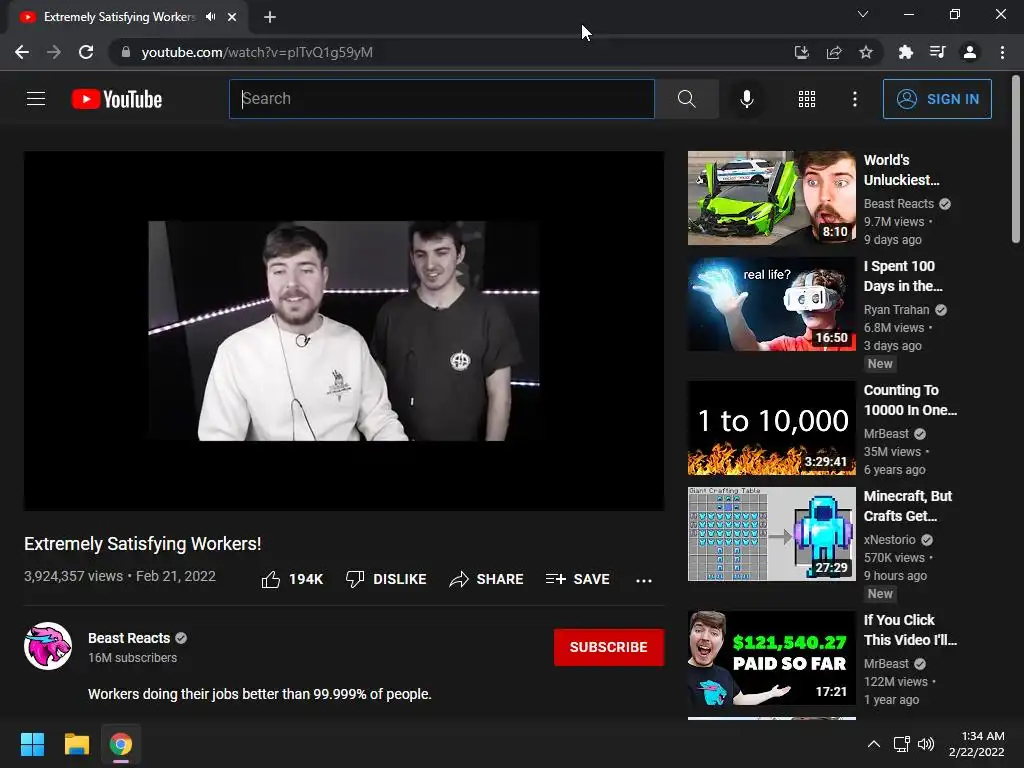
Task: Click 'If You Click This Video I'll...' title
Action: [x=910, y=630]
